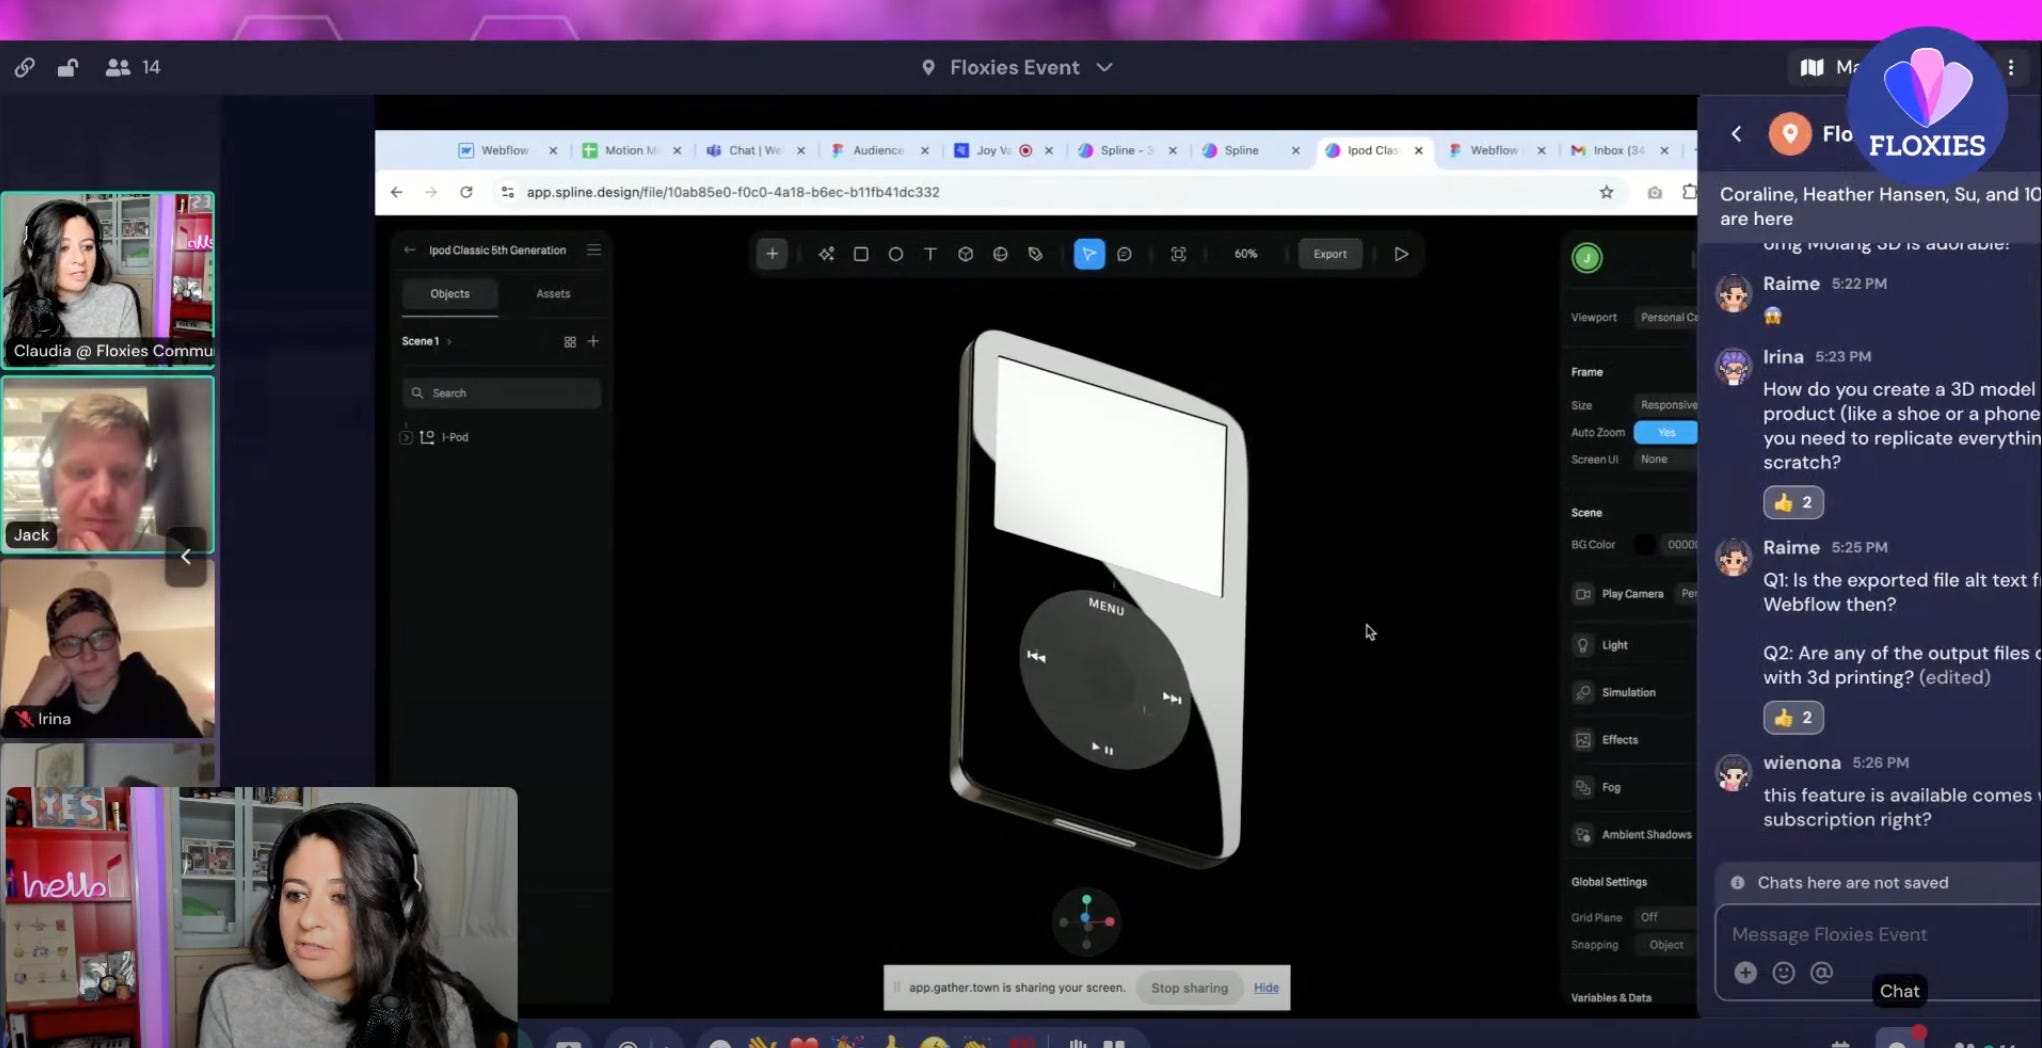This screenshot has width=2042, height=1048.
Task: Add a new scene with plus icon
Action: (593, 341)
